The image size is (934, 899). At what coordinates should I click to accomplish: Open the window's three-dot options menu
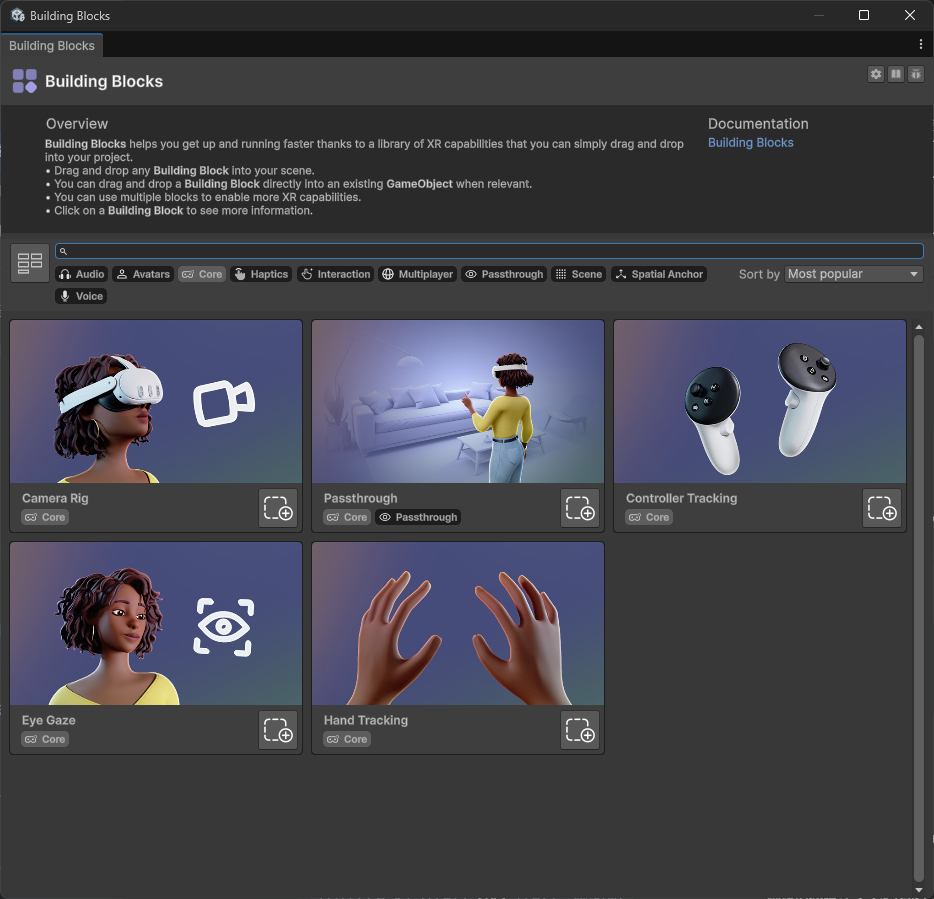[921, 44]
